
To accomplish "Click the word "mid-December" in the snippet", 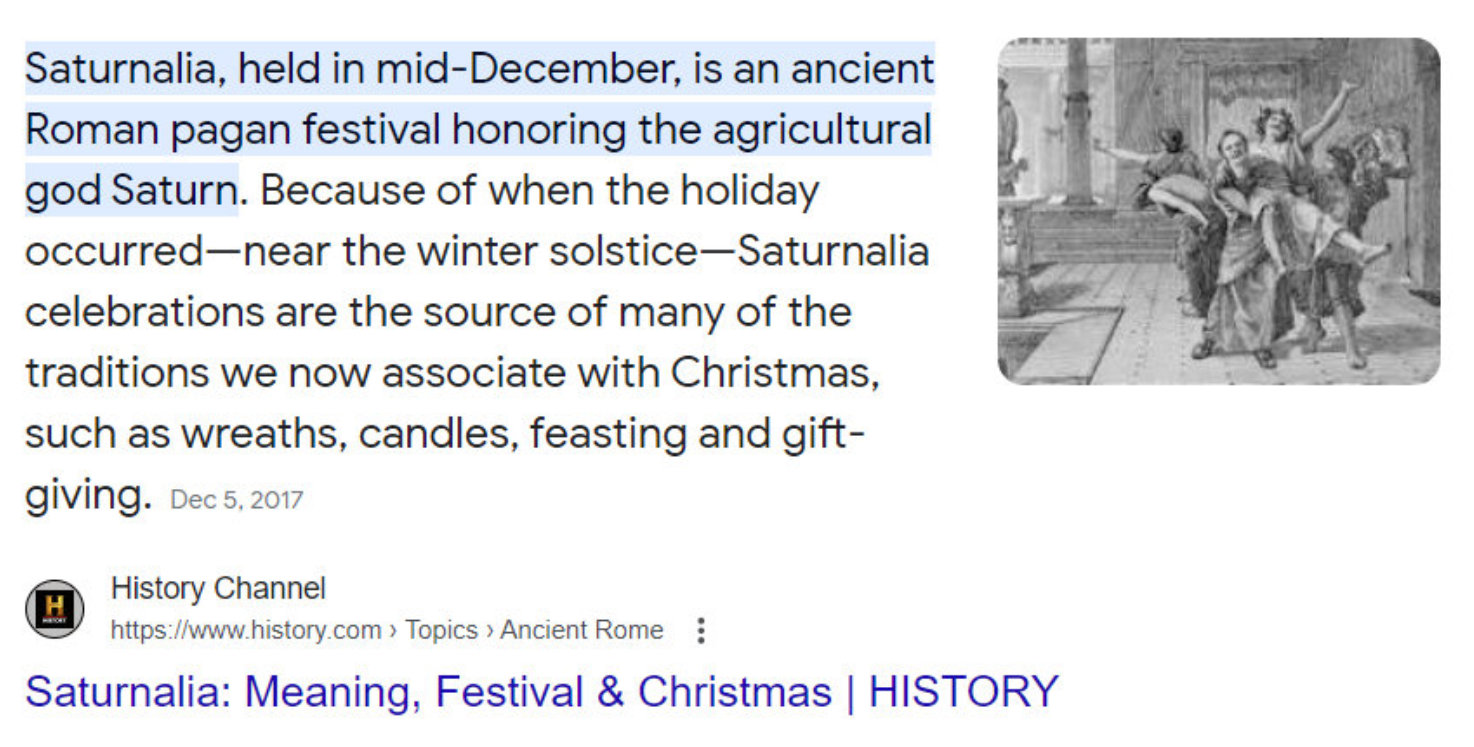I will [x=530, y=69].
